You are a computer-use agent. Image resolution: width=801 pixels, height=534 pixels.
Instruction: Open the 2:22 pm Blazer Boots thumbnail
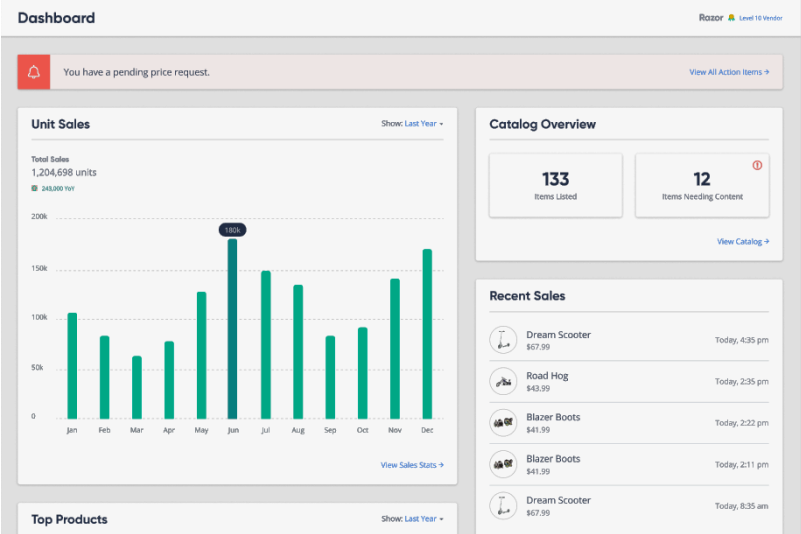click(x=503, y=423)
